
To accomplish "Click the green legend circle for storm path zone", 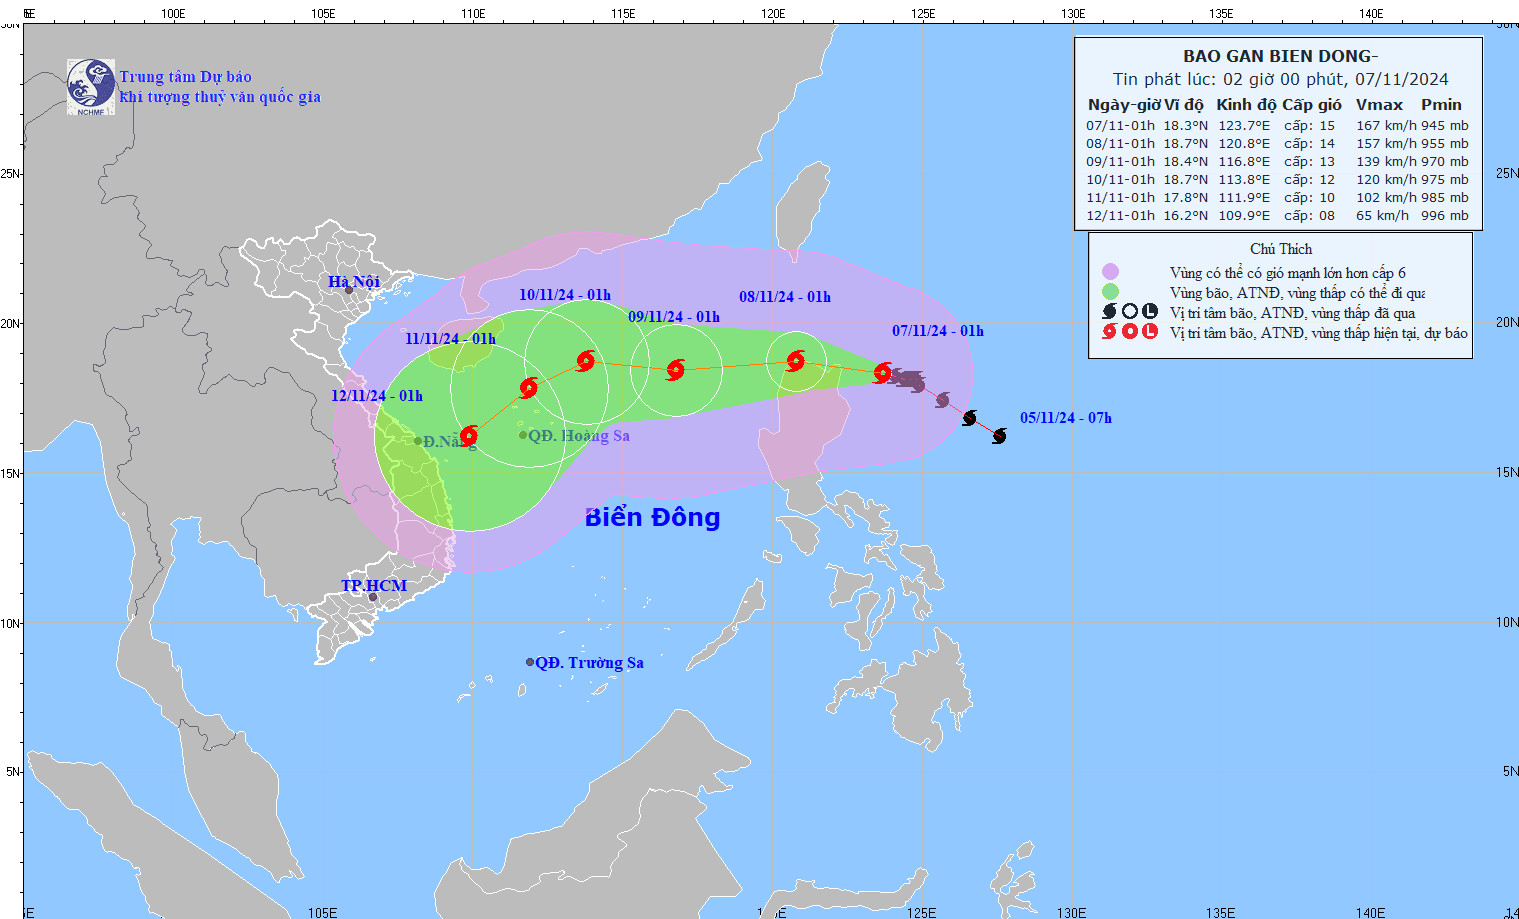I will (1110, 292).
